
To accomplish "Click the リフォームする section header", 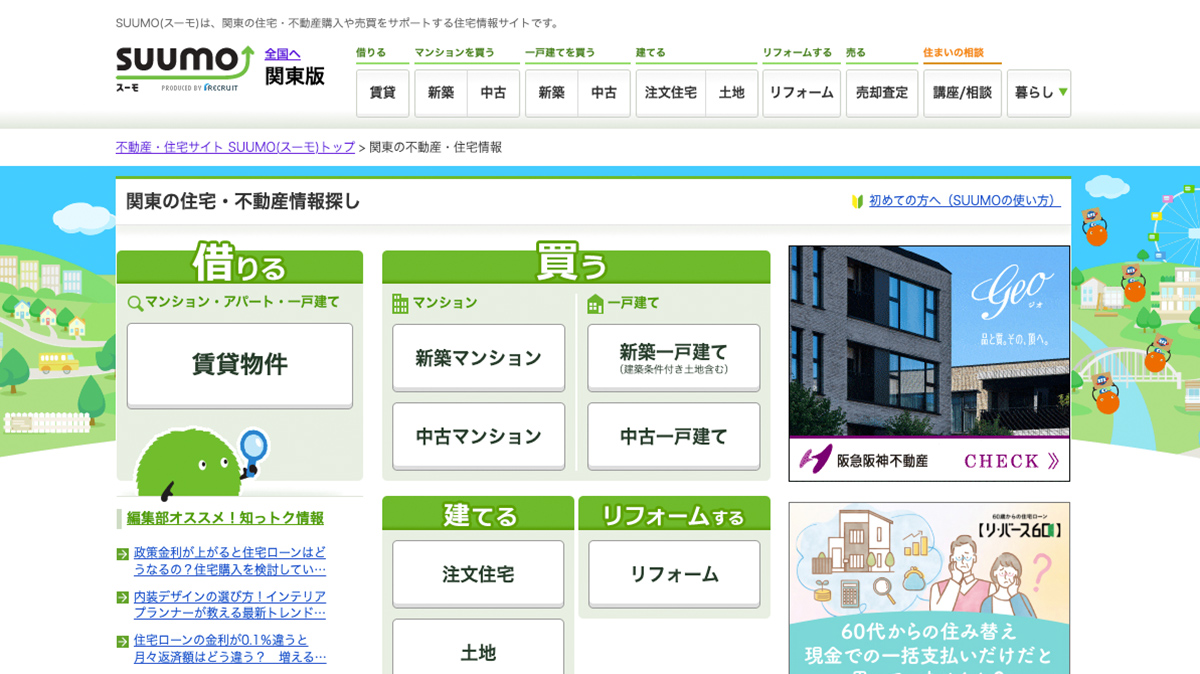I will click(x=674, y=514).
